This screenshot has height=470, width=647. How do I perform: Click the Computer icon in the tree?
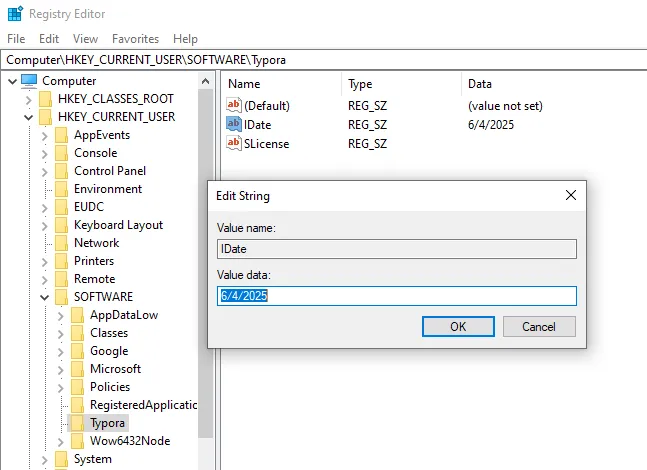point(29,81)
